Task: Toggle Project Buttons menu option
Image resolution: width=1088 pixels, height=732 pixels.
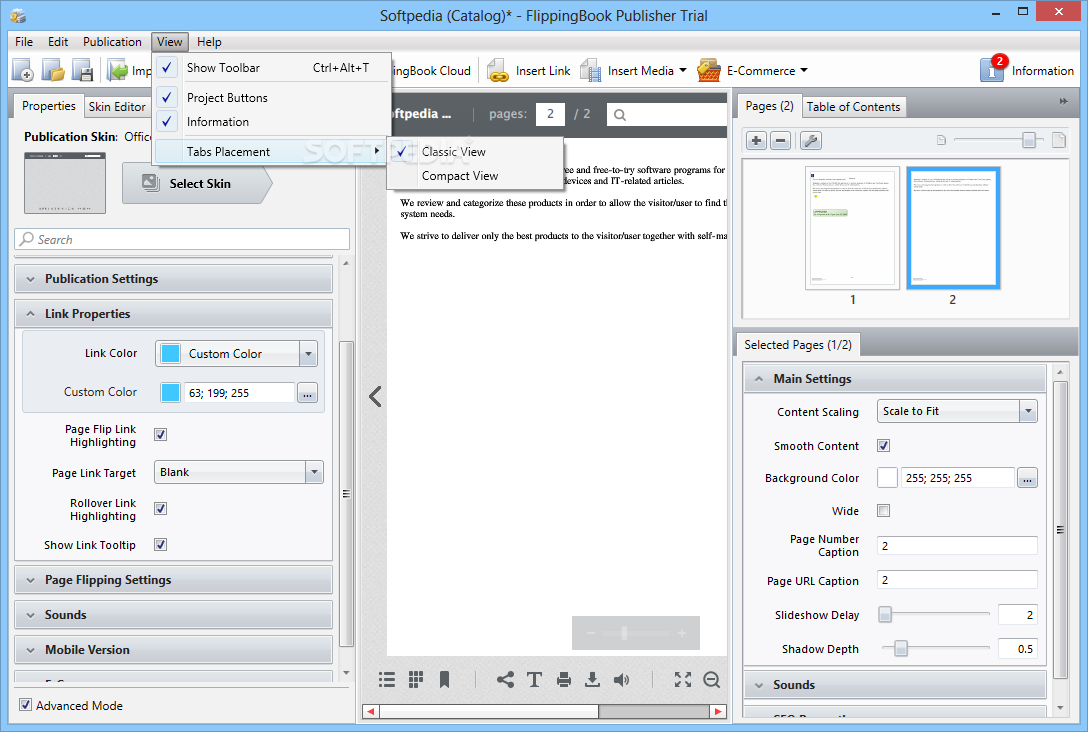Action: tap(271, 97)
